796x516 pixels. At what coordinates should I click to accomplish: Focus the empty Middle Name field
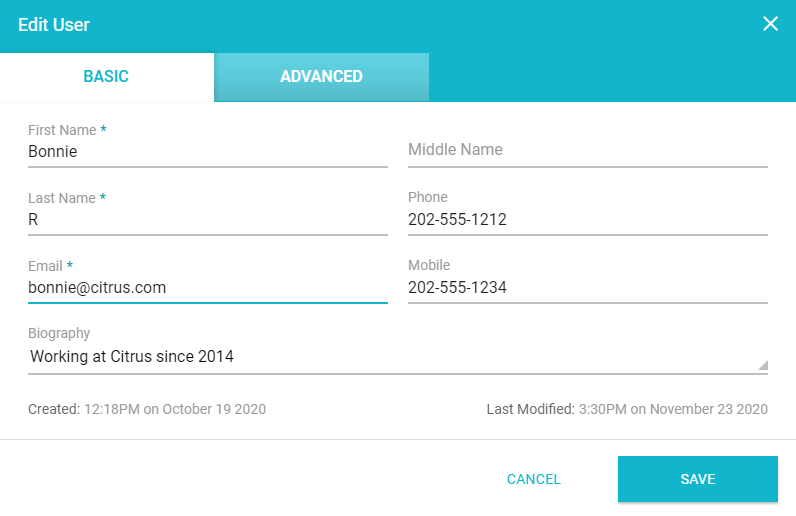click(587, 150)
